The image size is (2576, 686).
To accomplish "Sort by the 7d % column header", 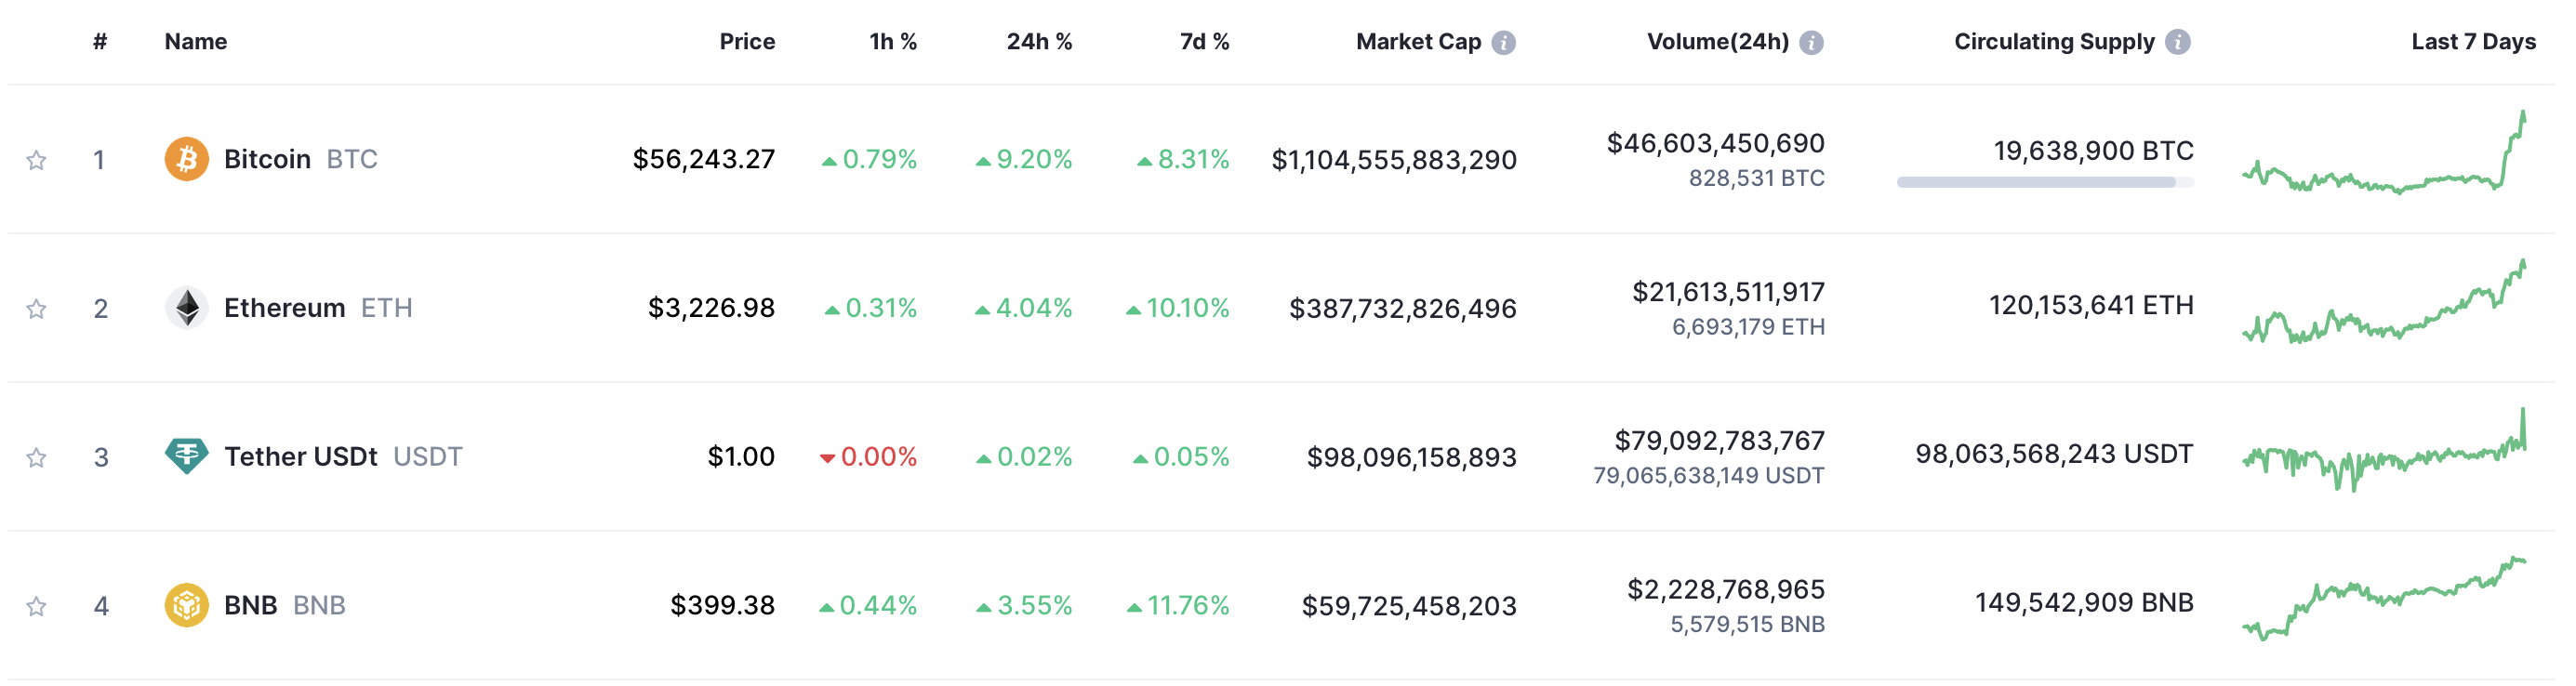I will (x=1203, y=42).
